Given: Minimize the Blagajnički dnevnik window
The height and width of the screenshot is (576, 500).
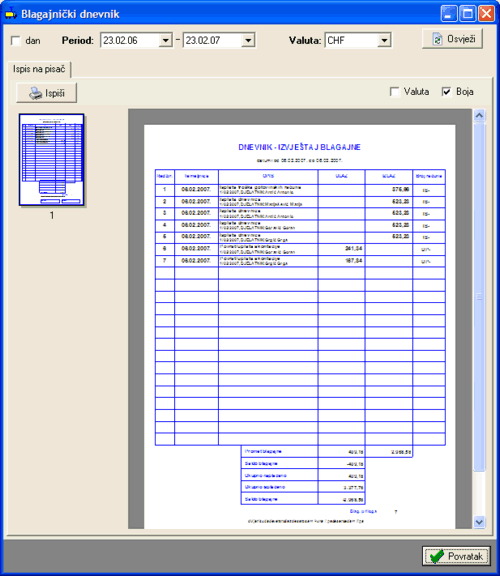Looking at the screenshot, I should [x=449, y=14].
